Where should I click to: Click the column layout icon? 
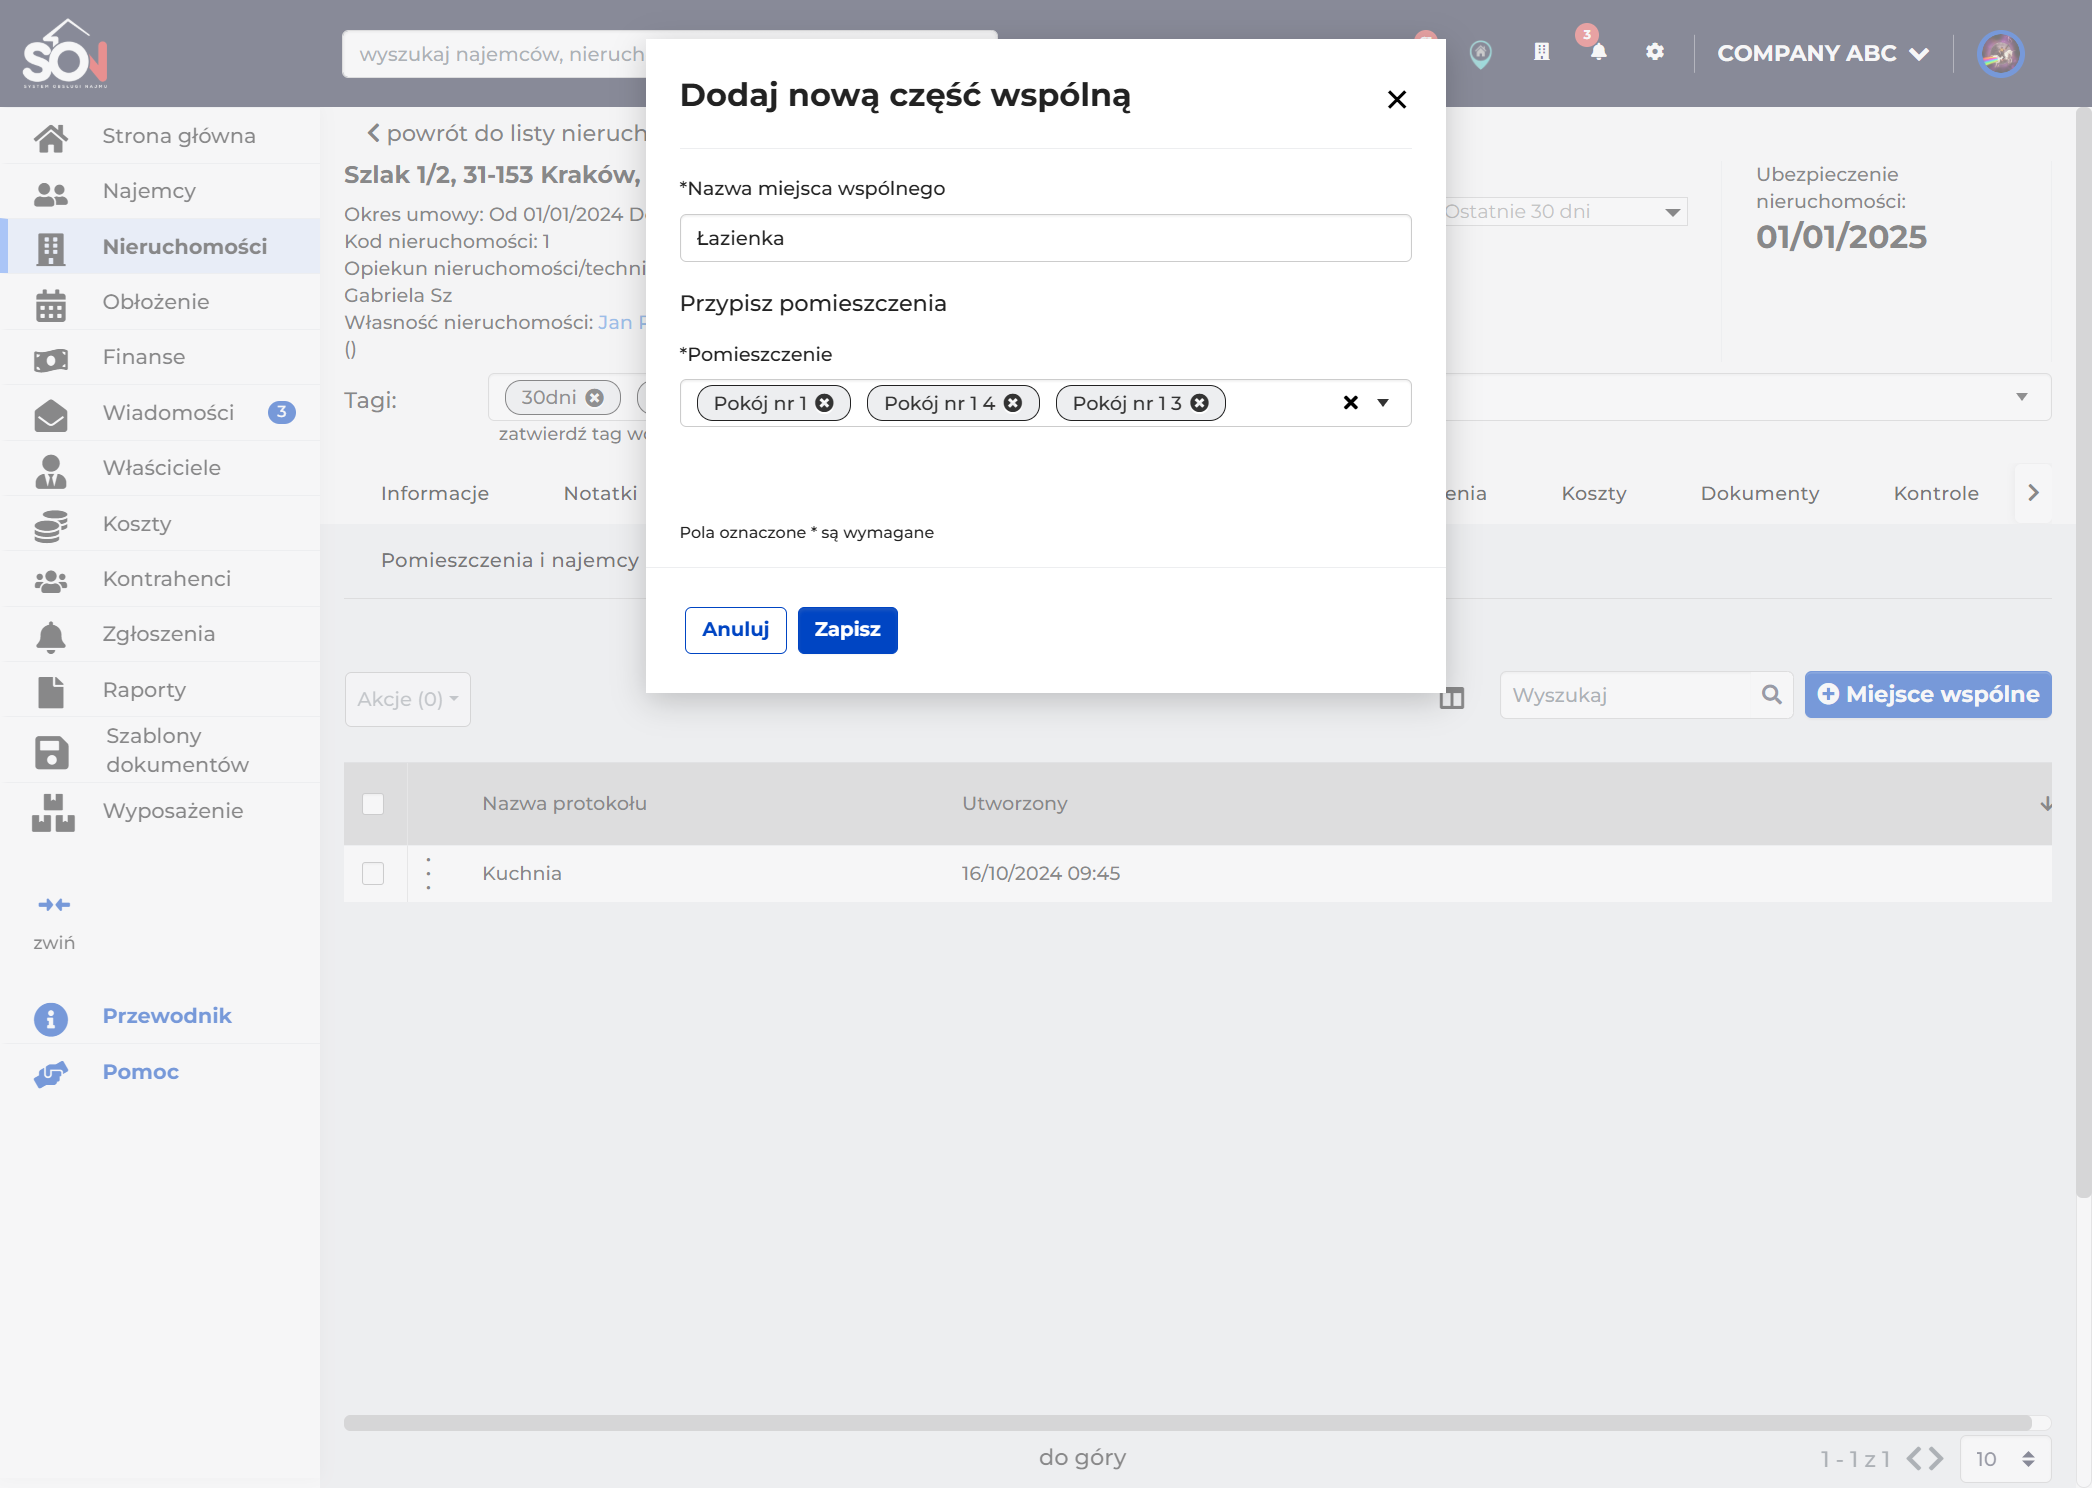(1452, 698)
